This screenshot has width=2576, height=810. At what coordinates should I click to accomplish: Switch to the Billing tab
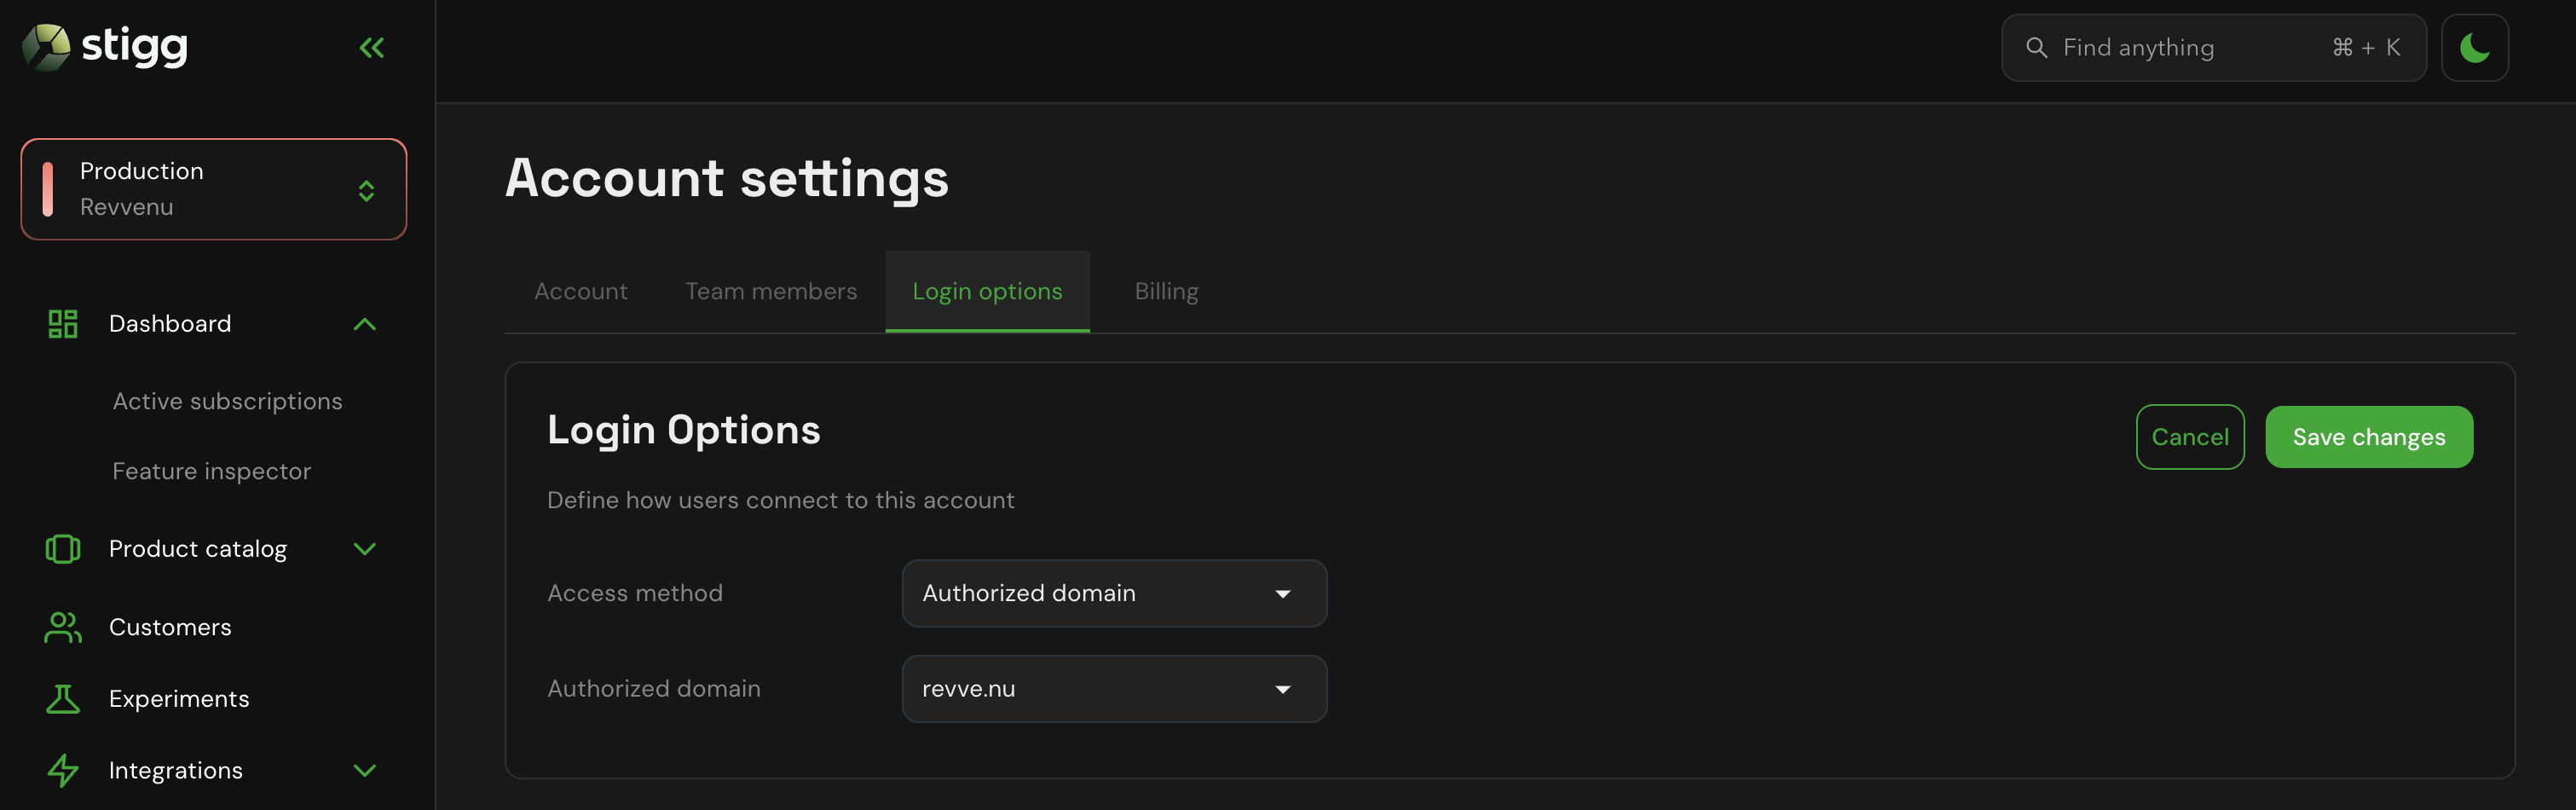(1166, 291)
